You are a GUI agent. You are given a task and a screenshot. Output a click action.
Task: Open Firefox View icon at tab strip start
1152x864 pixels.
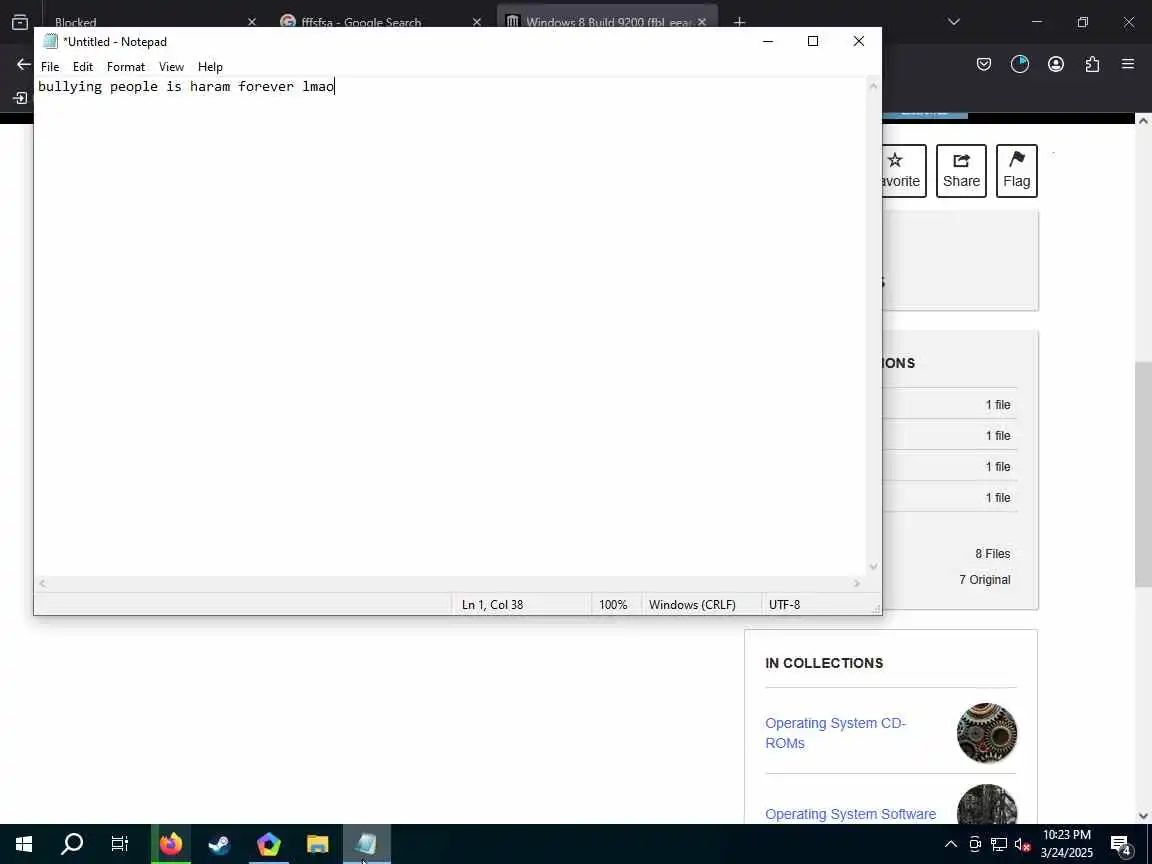[x=20, y=22]
